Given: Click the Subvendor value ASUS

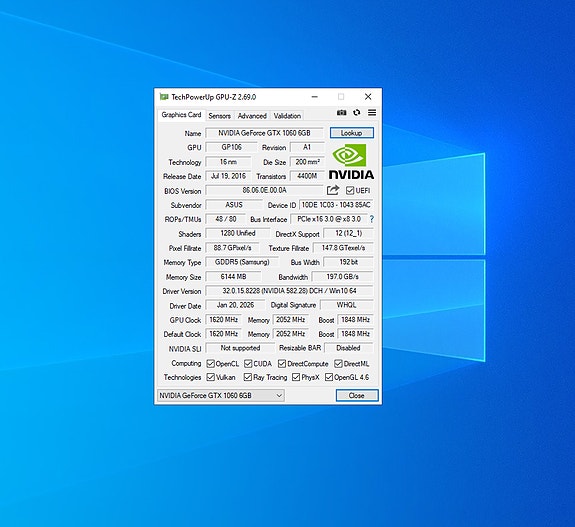Looking at the screenshot, I should pos(234,205).
